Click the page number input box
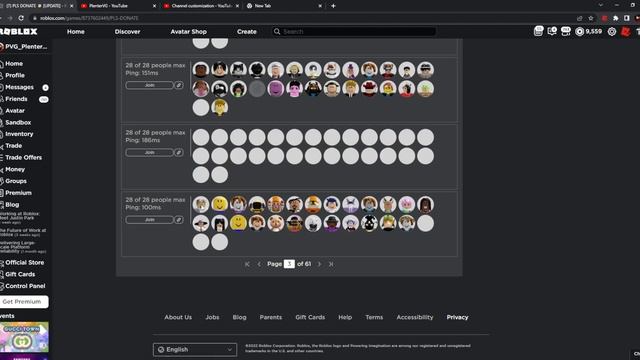The height and width of the screenshot is (360, 640). [x=289, y=264]
